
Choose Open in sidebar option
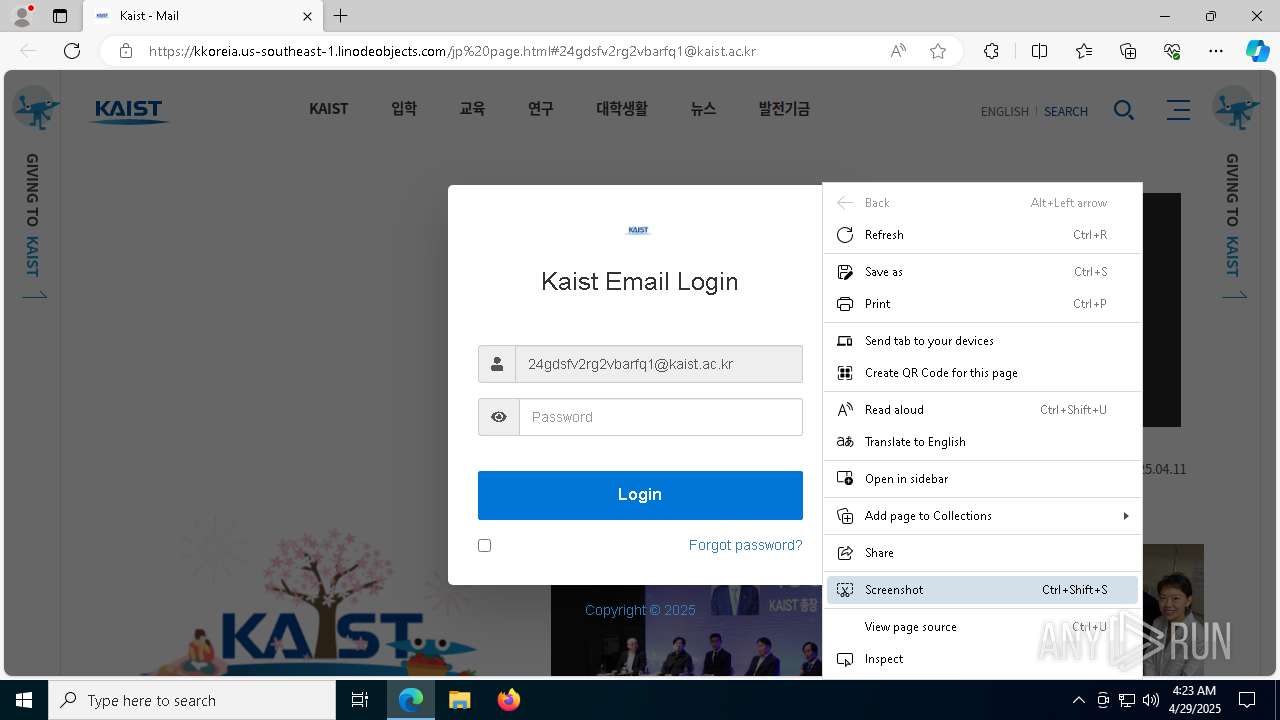pos(982,479)
